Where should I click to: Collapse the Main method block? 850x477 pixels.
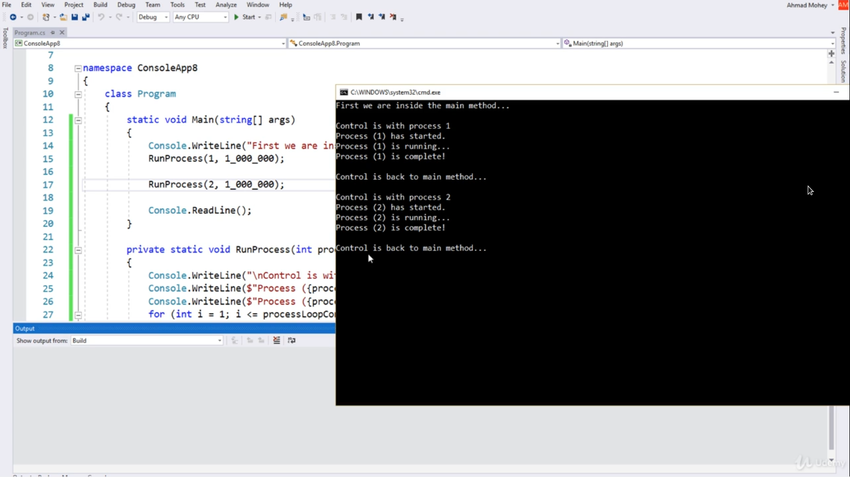(78, 120)
